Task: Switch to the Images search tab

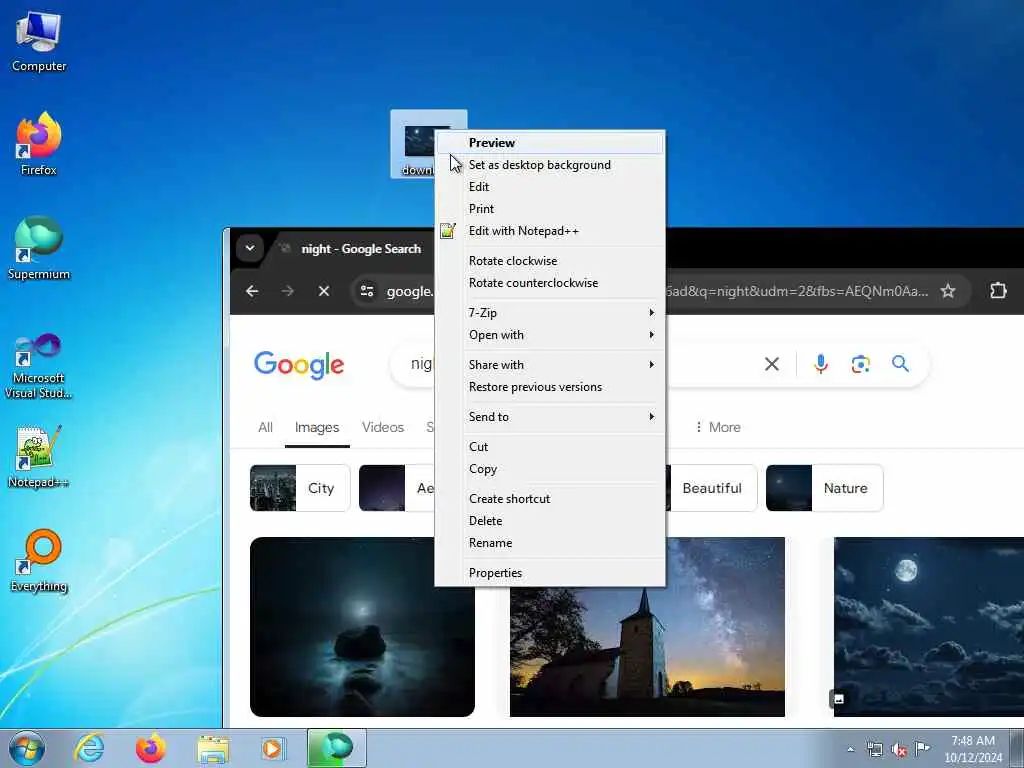Action: (317, 427)
